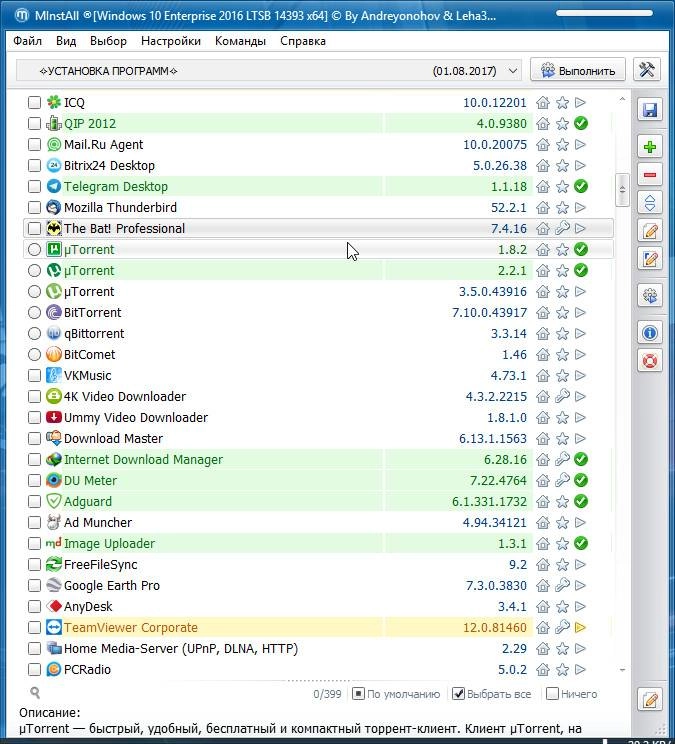675x744 pixels.
Task: Click green checkmark in Adguard row
Action: [581, 502]
